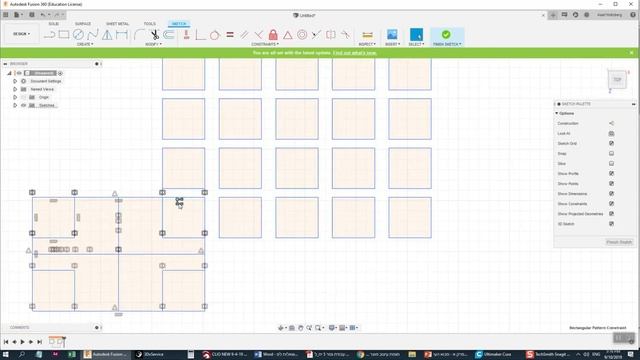Apply the Symmetry constraint
This screenshot has width=640, height=360.
point(331,35)
